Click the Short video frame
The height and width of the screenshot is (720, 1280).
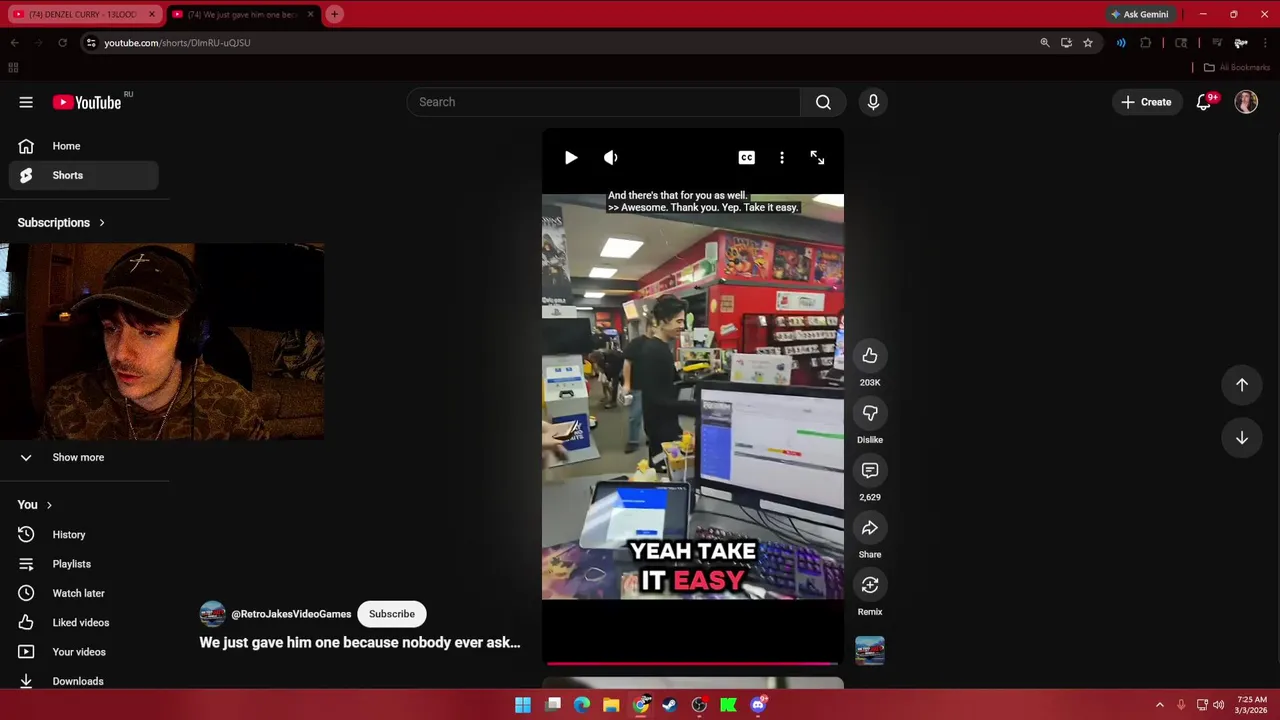click(693, 397)
